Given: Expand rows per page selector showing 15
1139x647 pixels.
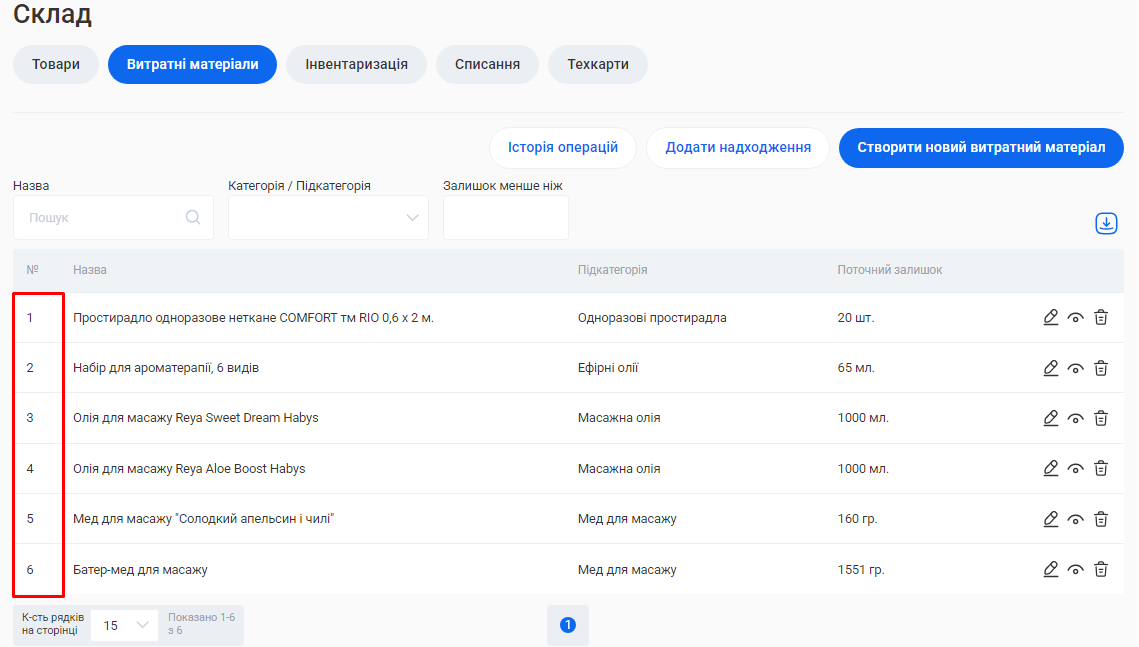Looking at the screenshot, I should pyautogui.click(x=124, y=625).
